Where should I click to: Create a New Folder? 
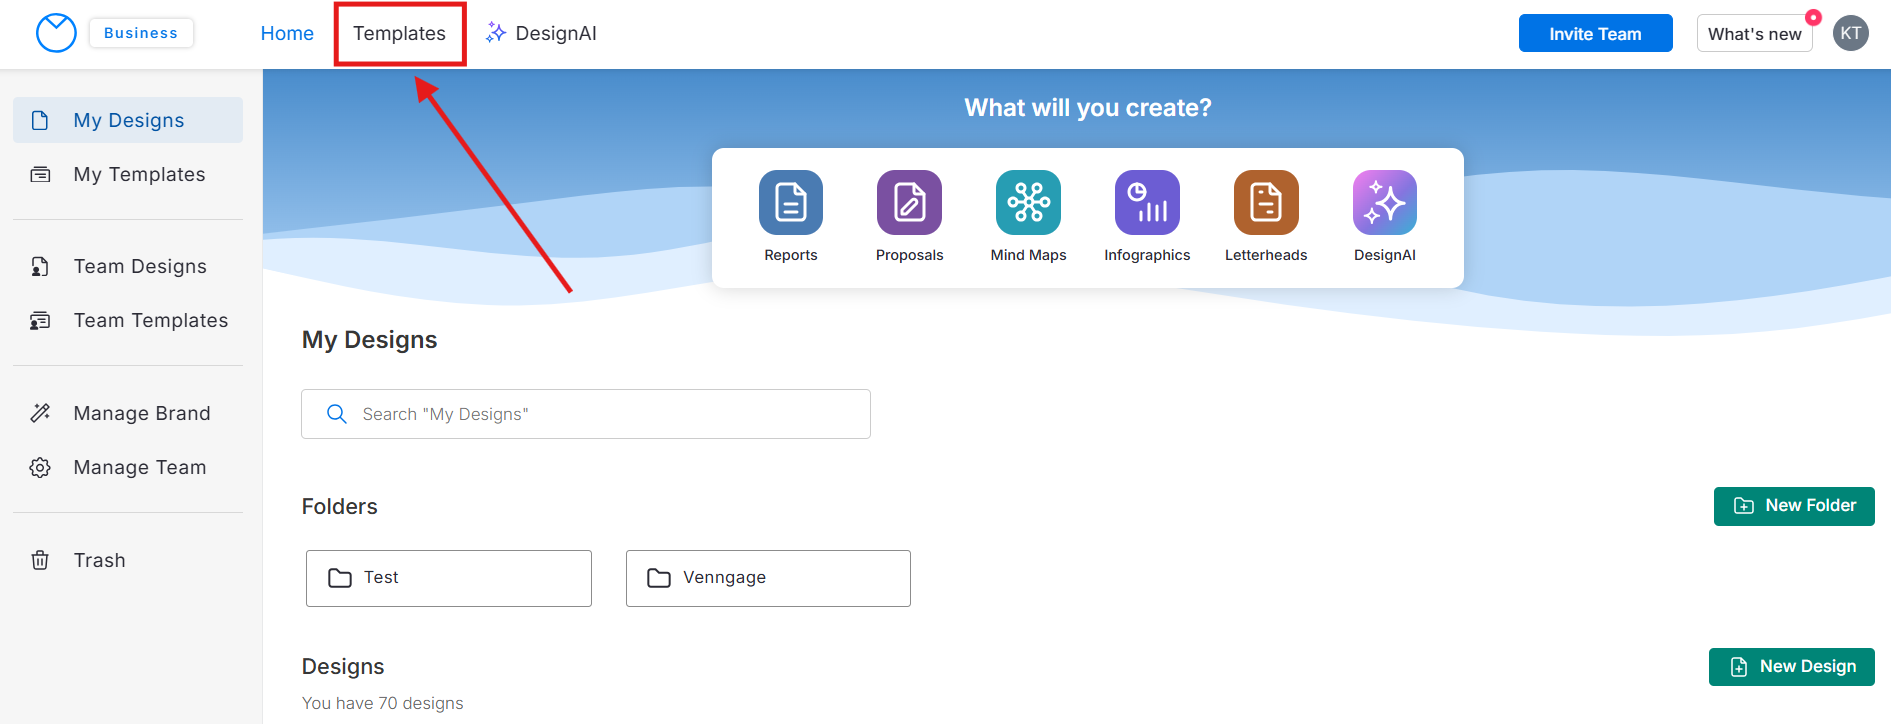[1794, 506]
